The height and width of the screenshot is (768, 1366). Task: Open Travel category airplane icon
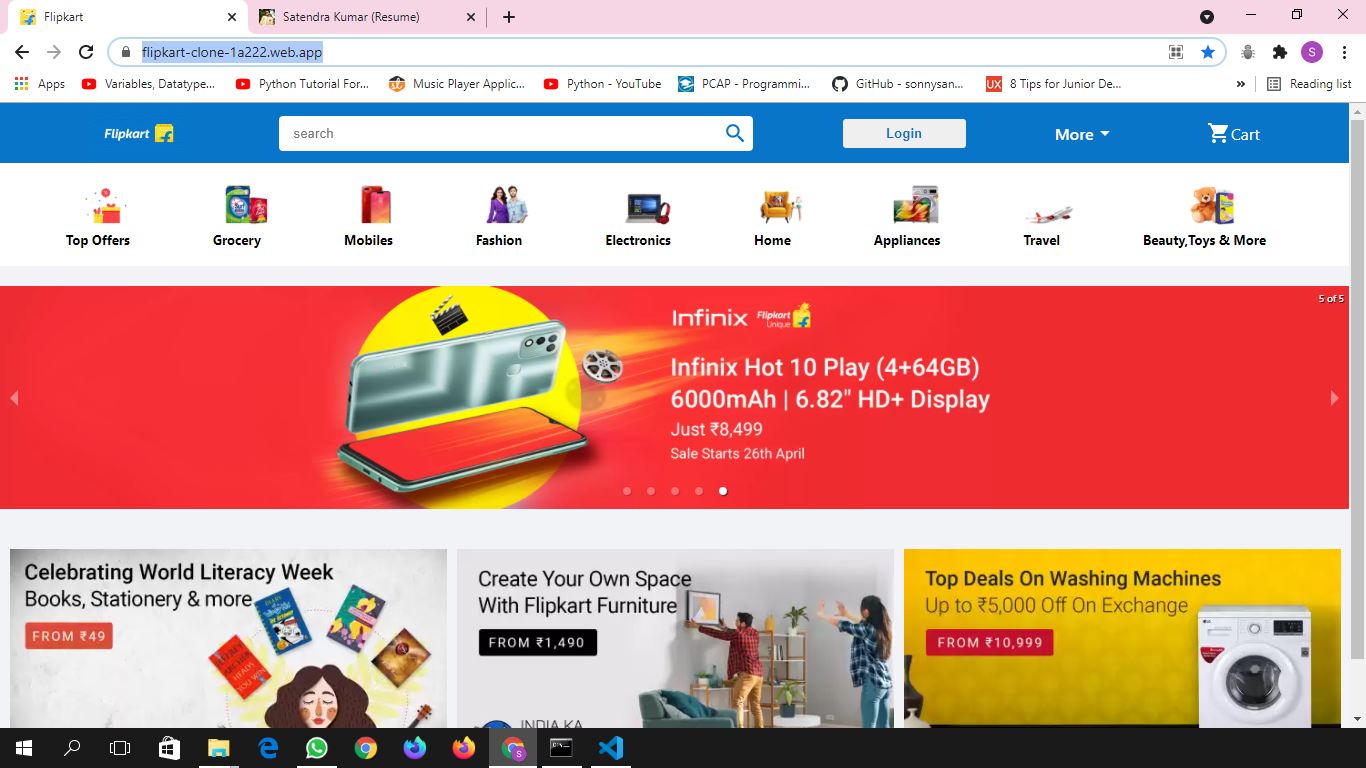point(1048,213)
